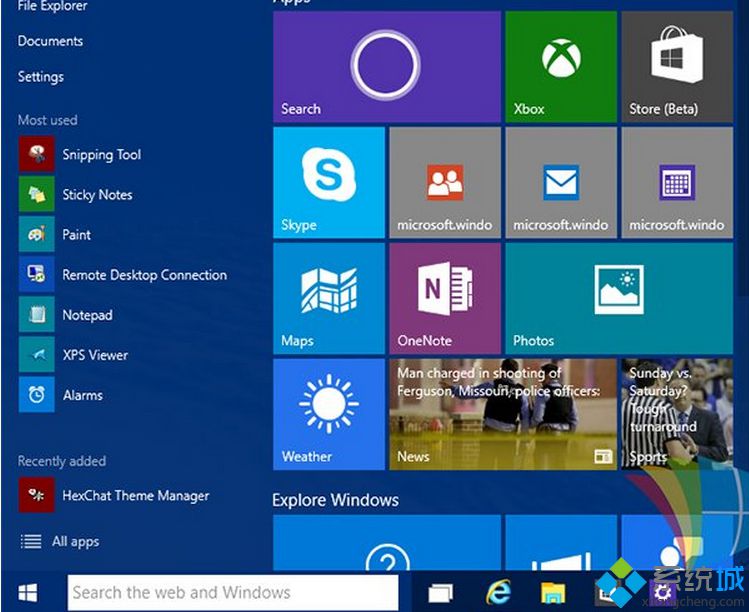Viewport: 749px width, 612px height.
Task: Open the Search Cortana tile
Action: tap(387, 67)
